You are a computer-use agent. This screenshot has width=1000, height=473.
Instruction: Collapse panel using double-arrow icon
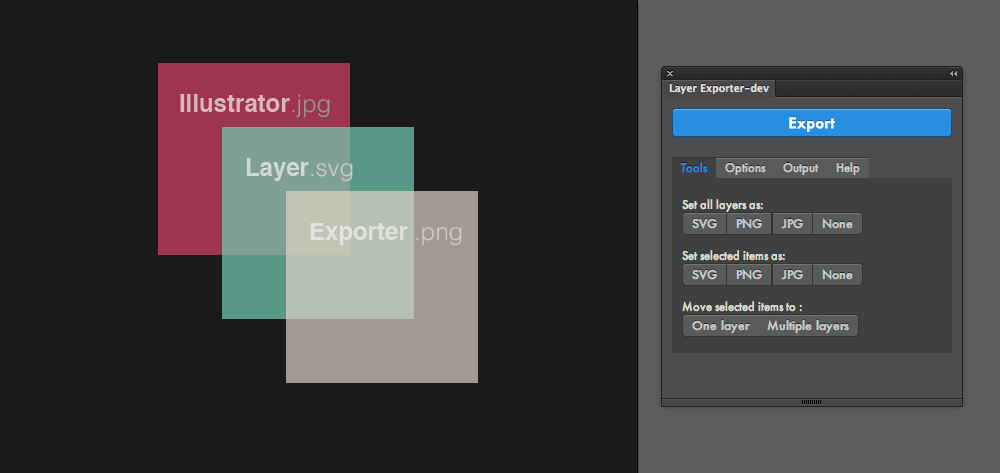click(x=953, y=73)
